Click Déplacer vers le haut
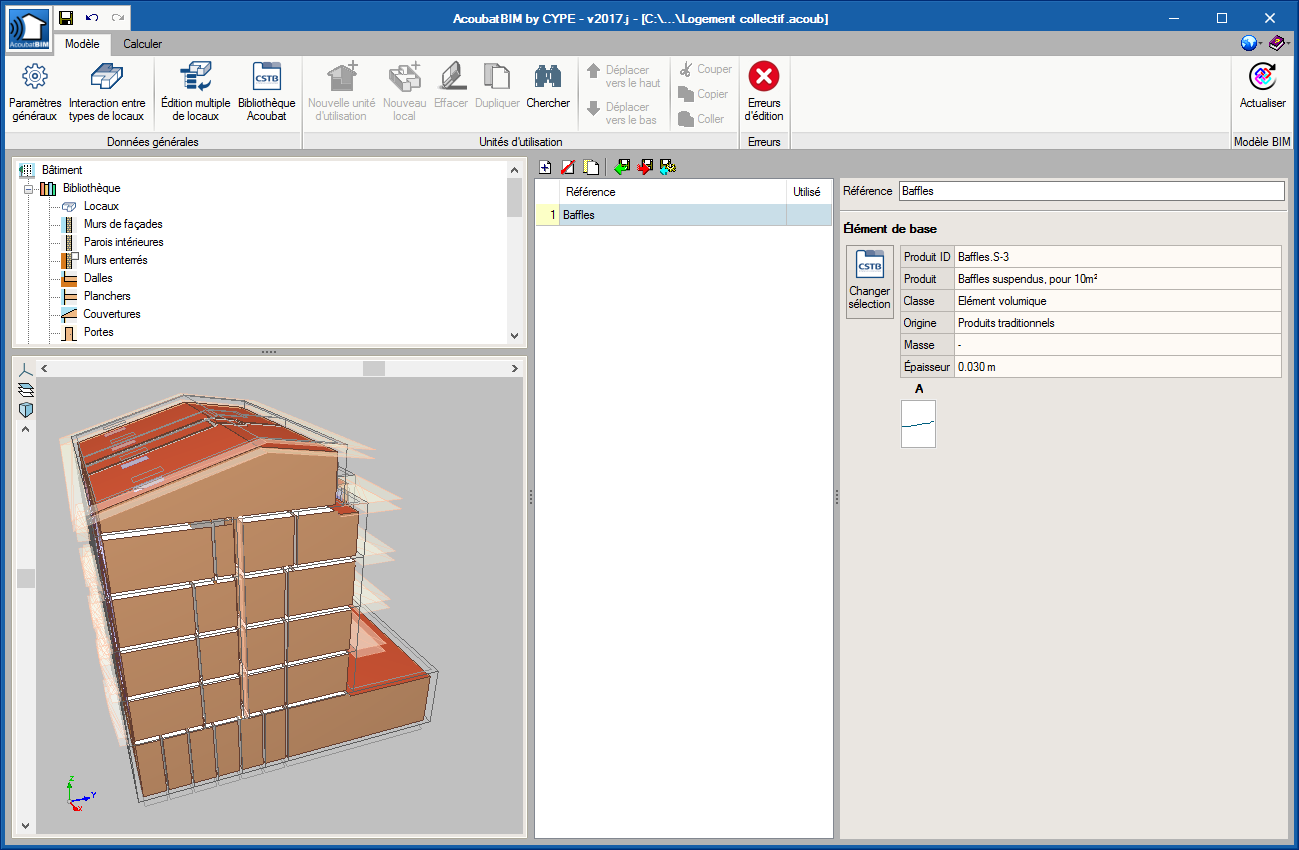 pyautogui.click(x=624, y=76)
